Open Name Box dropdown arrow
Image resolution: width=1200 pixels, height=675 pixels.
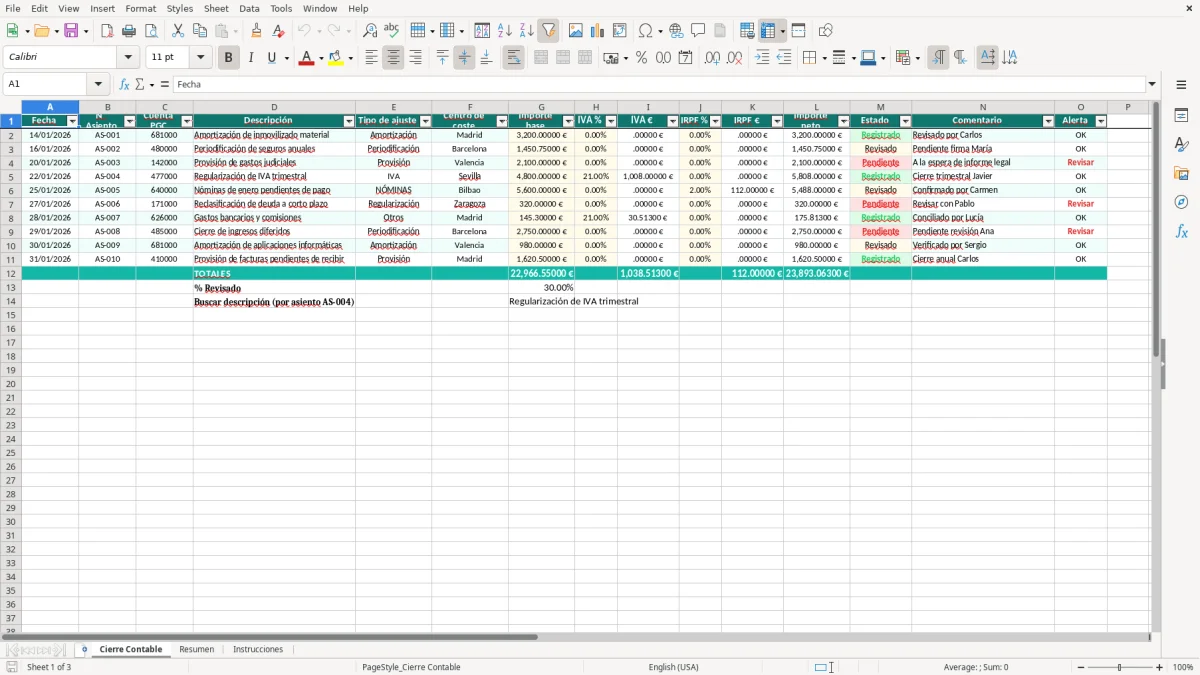pyautogui.click(x=98, y=84)
